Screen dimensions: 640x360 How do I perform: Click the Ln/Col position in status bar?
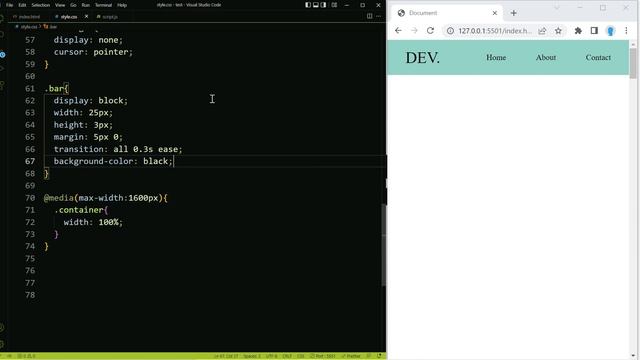pyautogui.click(x=226, y=356)
